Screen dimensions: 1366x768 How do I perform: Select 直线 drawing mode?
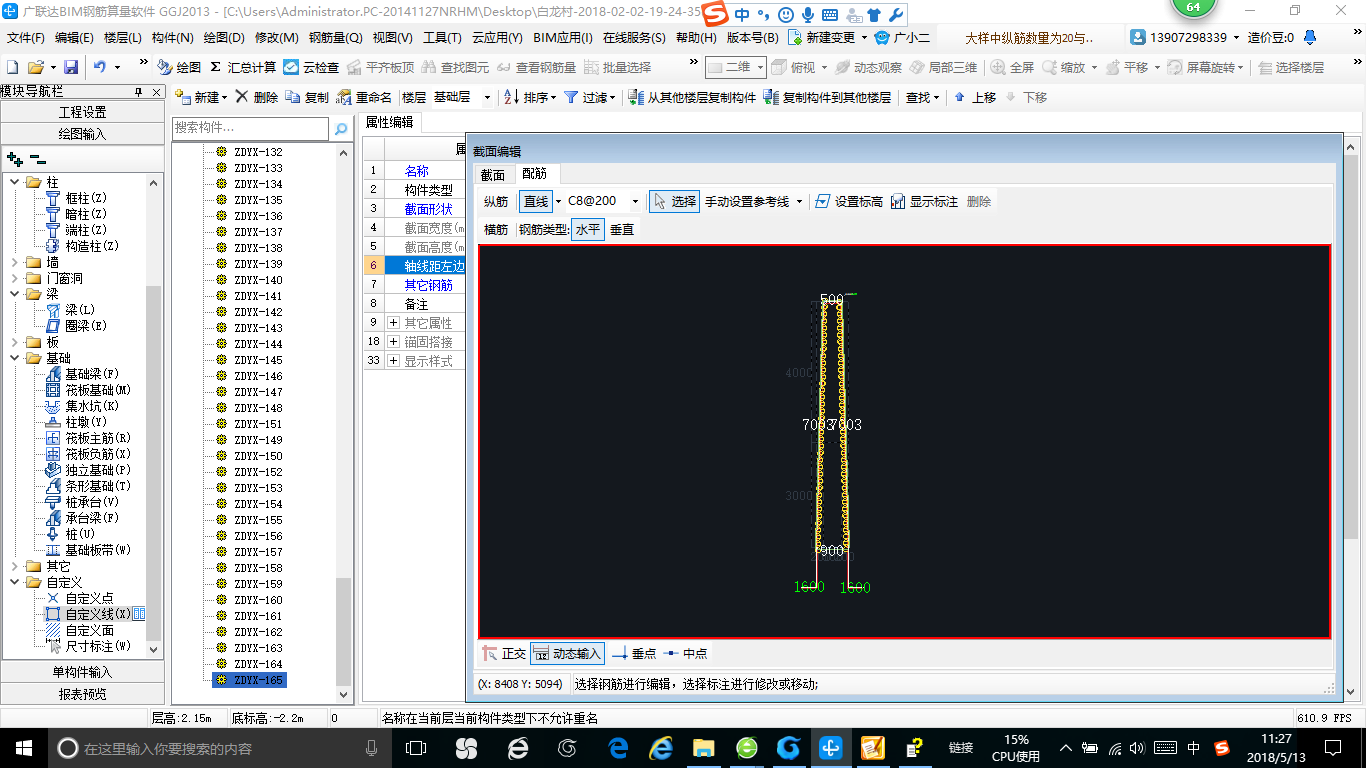(x=536, y=201)
